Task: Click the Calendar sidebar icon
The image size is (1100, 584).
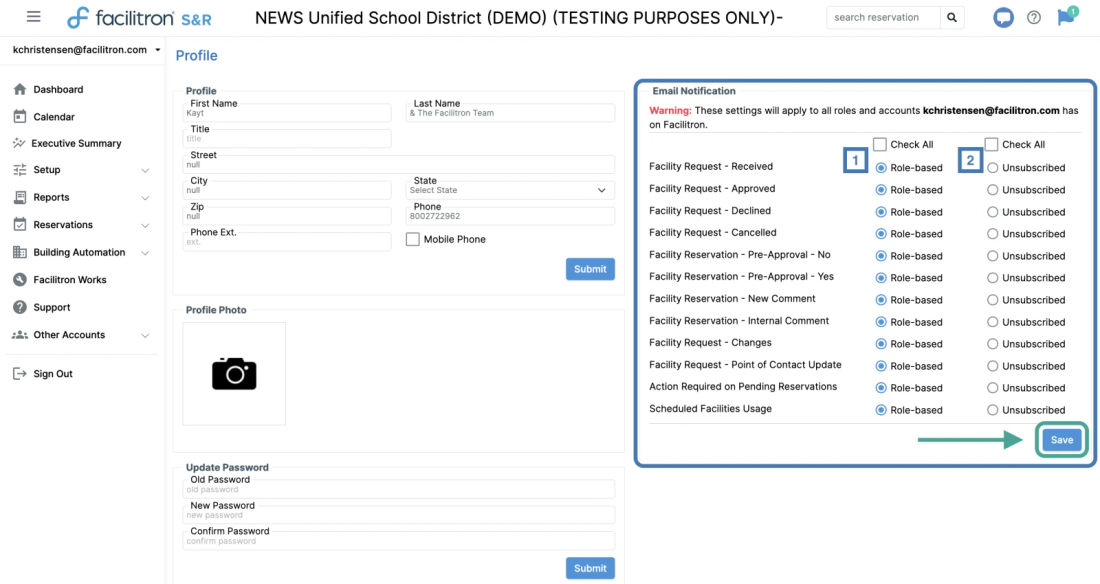Action: (x=20, y=117)
